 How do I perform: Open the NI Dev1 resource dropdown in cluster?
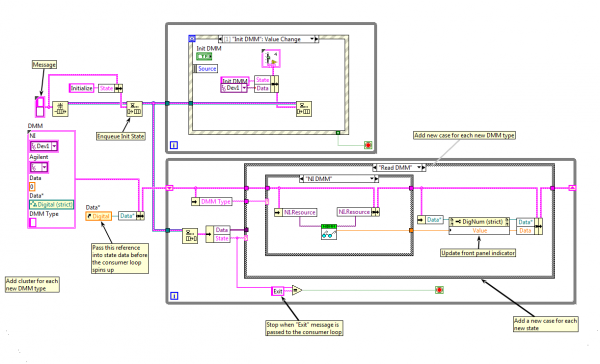tap(54, 146)
